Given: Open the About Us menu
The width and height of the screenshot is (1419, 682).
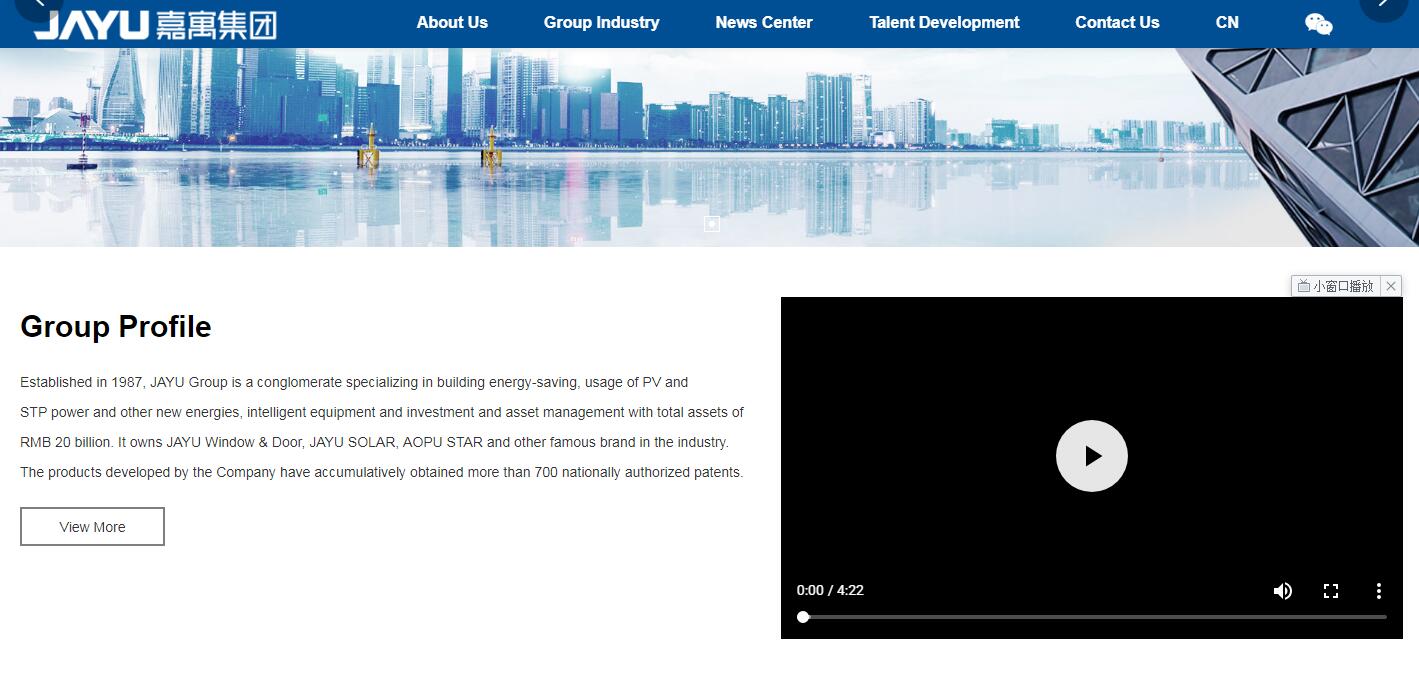Looking at the screenshot, I should point(452,22).
